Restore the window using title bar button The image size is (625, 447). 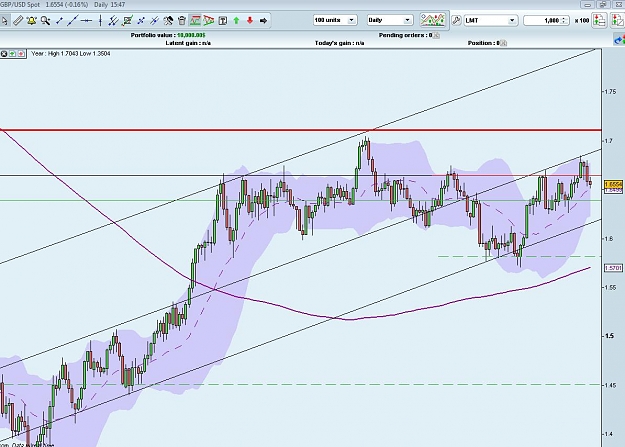(x=603, y=4)
